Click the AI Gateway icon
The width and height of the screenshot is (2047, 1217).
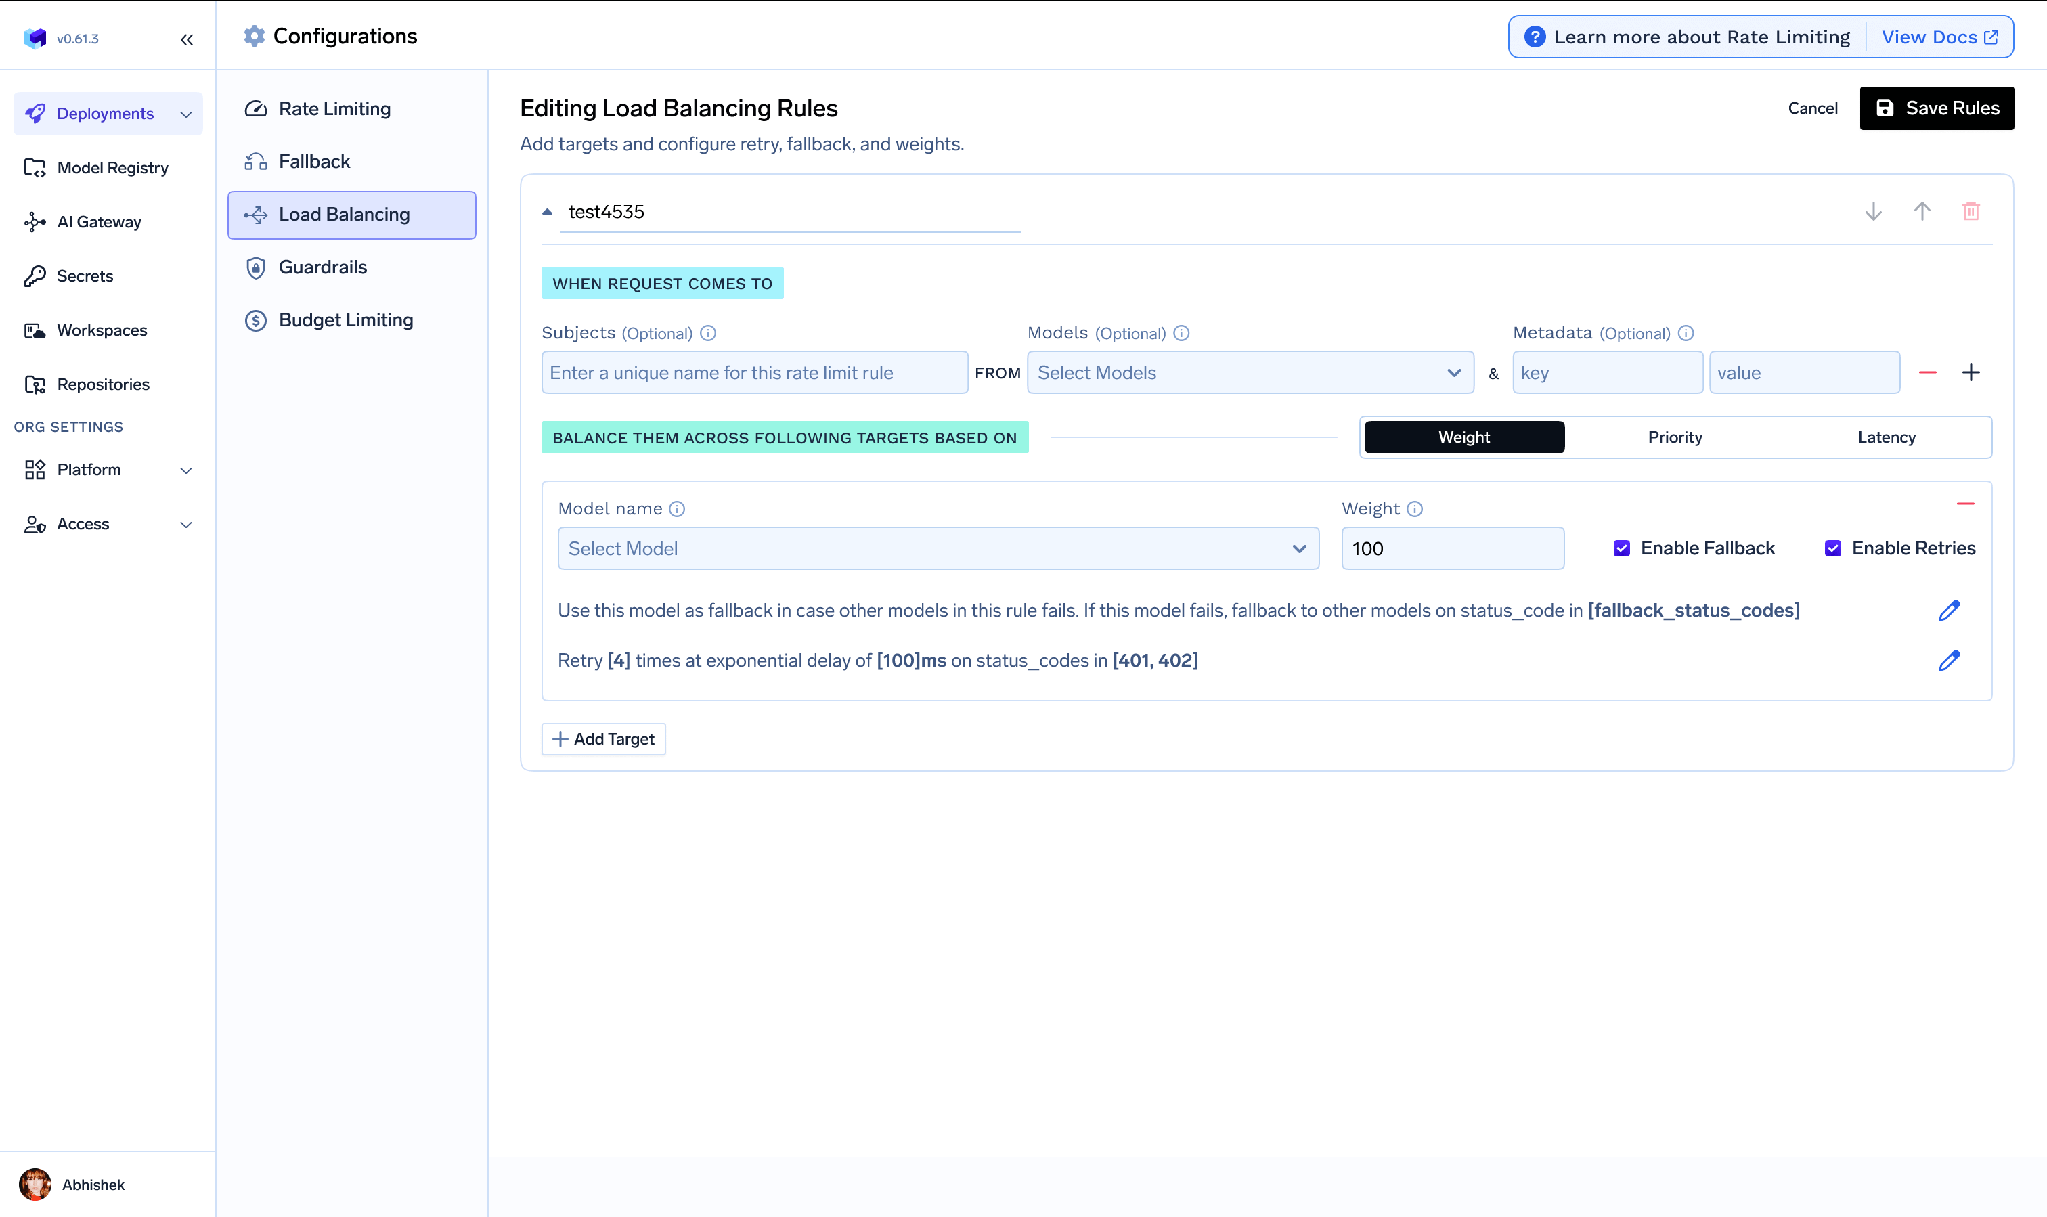click(x=35, y=222)
